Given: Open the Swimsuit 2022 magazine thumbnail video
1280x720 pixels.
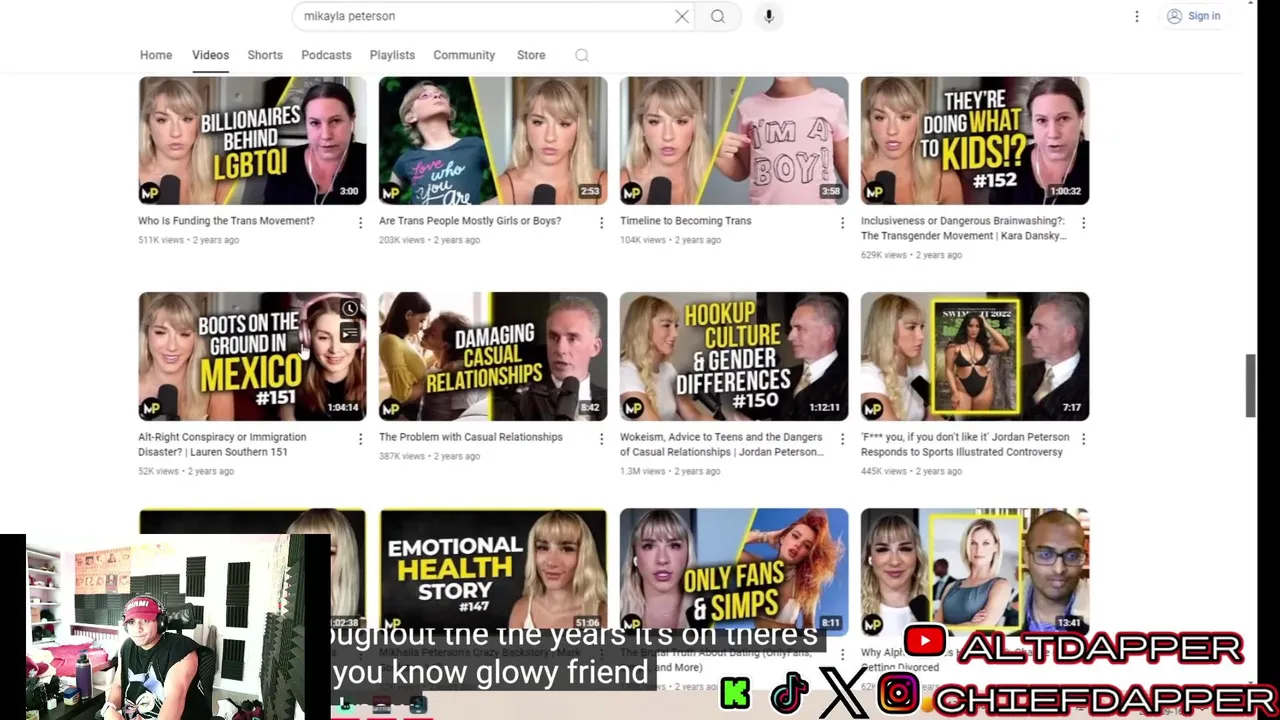Looking at the screenshot, I should [975, 356].
